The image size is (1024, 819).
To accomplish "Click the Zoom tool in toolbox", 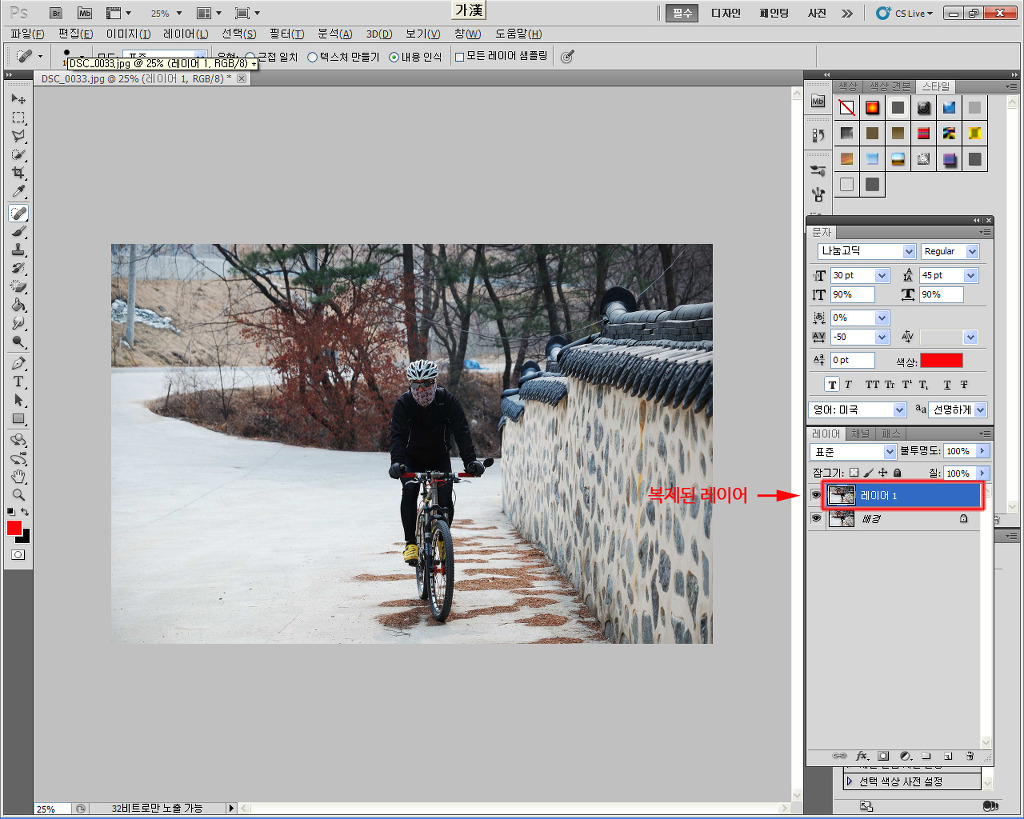I will (18, 495).
